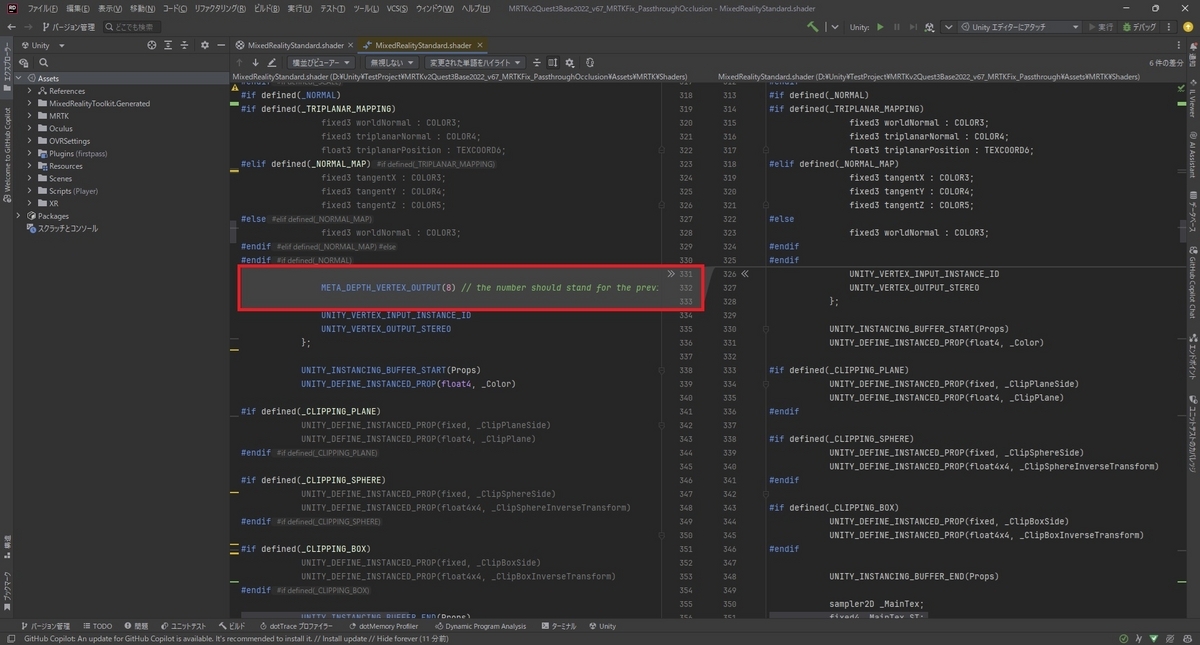Click the Unity pause button
The height and width of the screenshot is (645, 1200).
(897, 27)
